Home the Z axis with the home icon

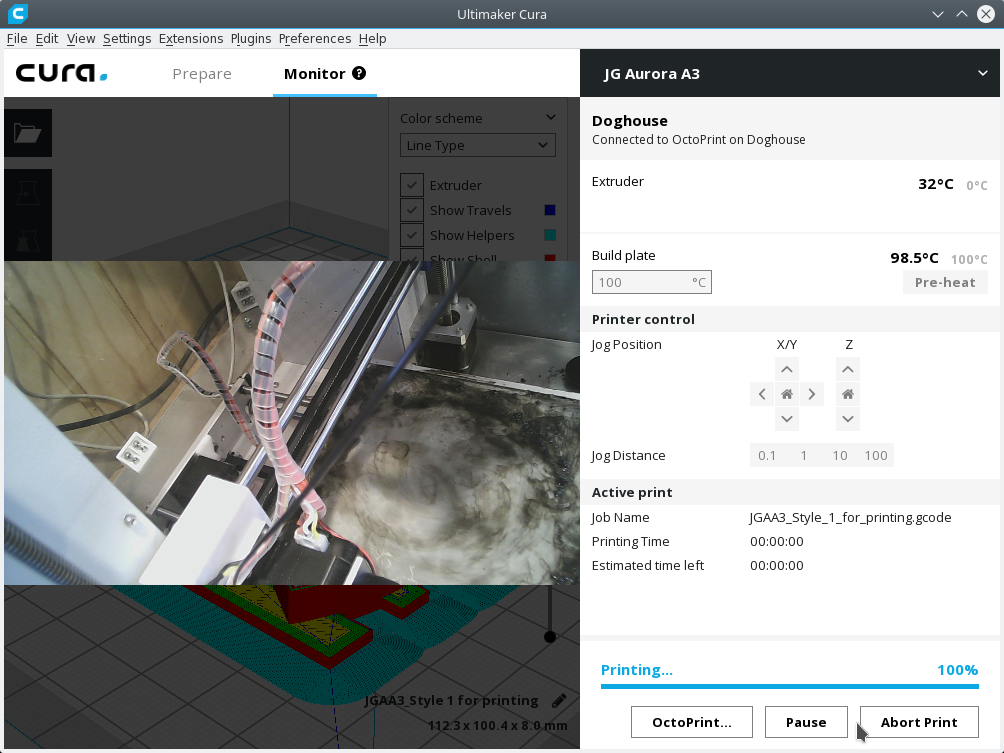coord(847,393)
